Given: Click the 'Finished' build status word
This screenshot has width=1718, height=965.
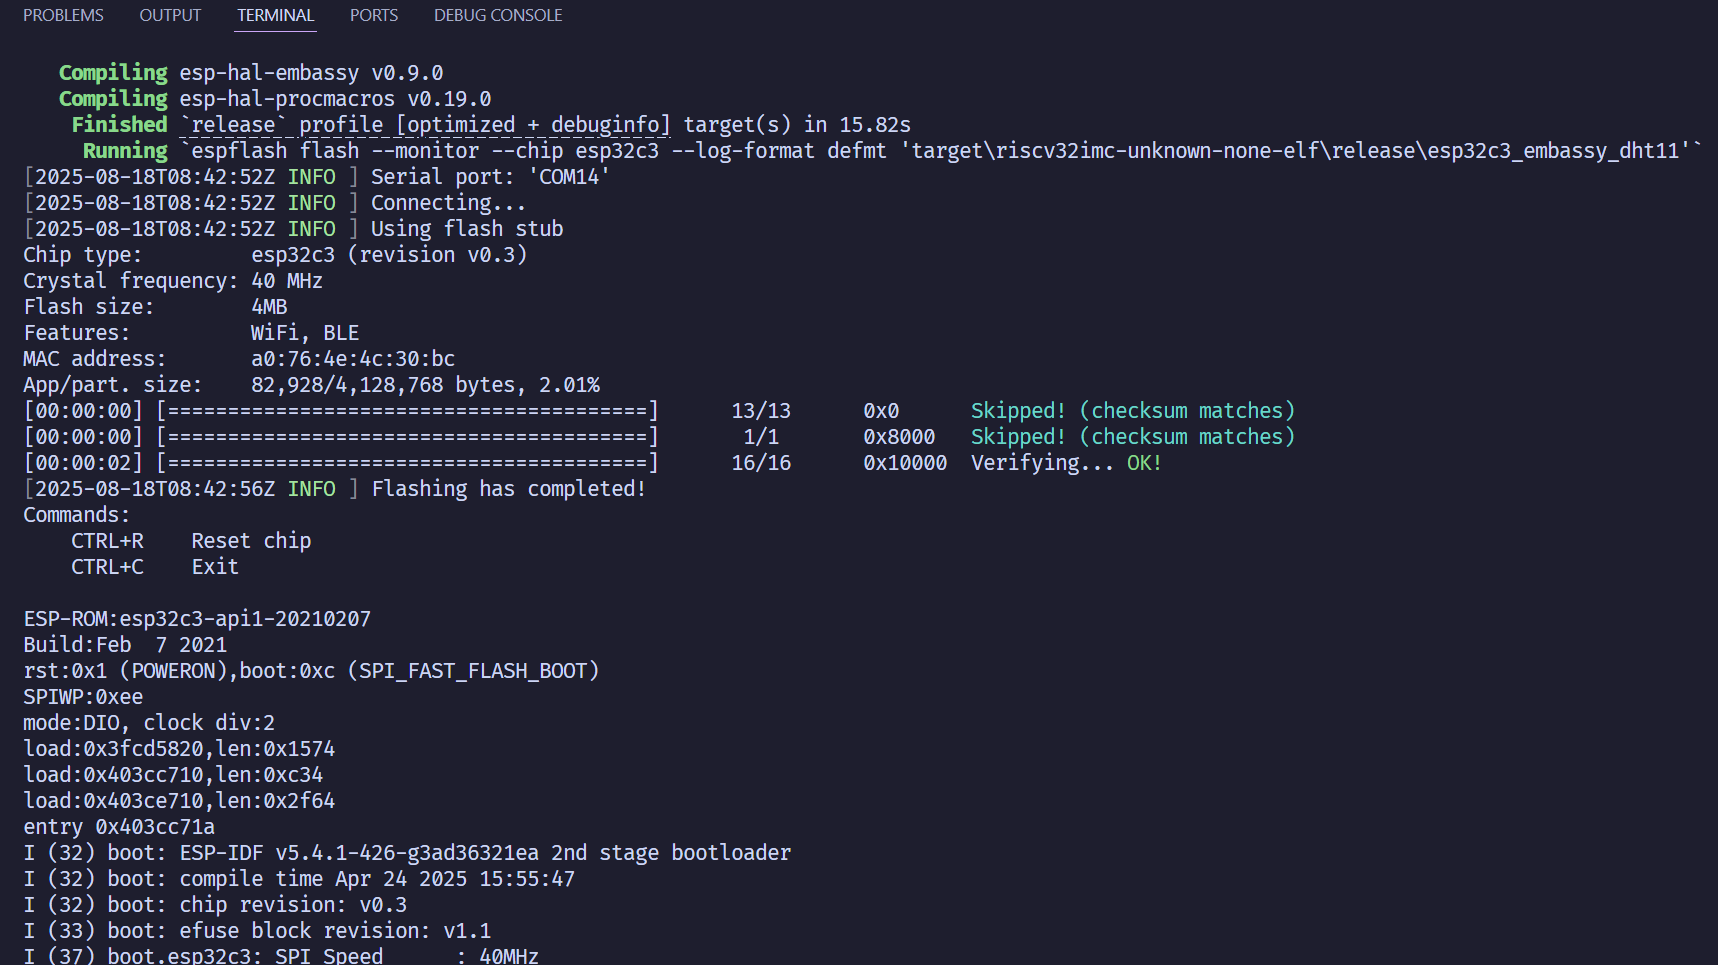Looking at the screenshot, I should coord(119,125).
